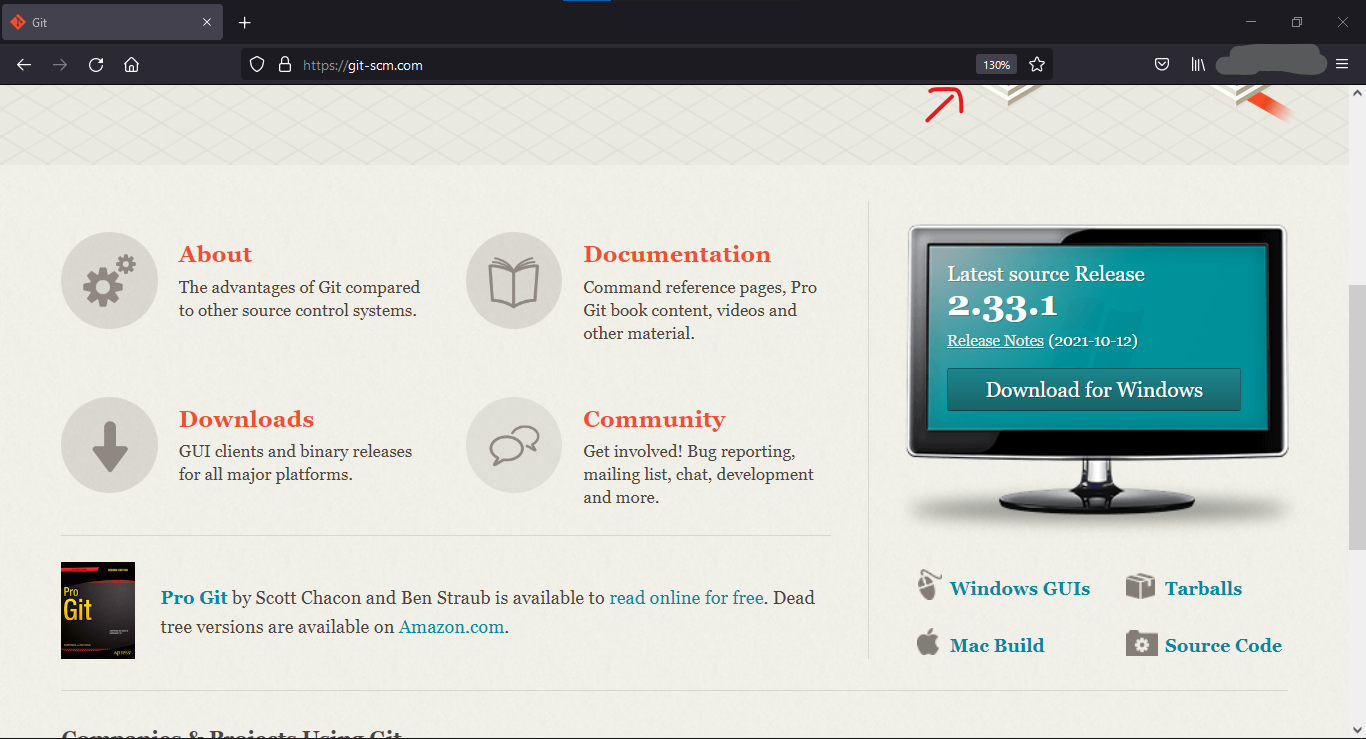This screenshot has height=739, width=1366.
Task: Select the open book Documentation icon
Action: (x=513, y=280)
